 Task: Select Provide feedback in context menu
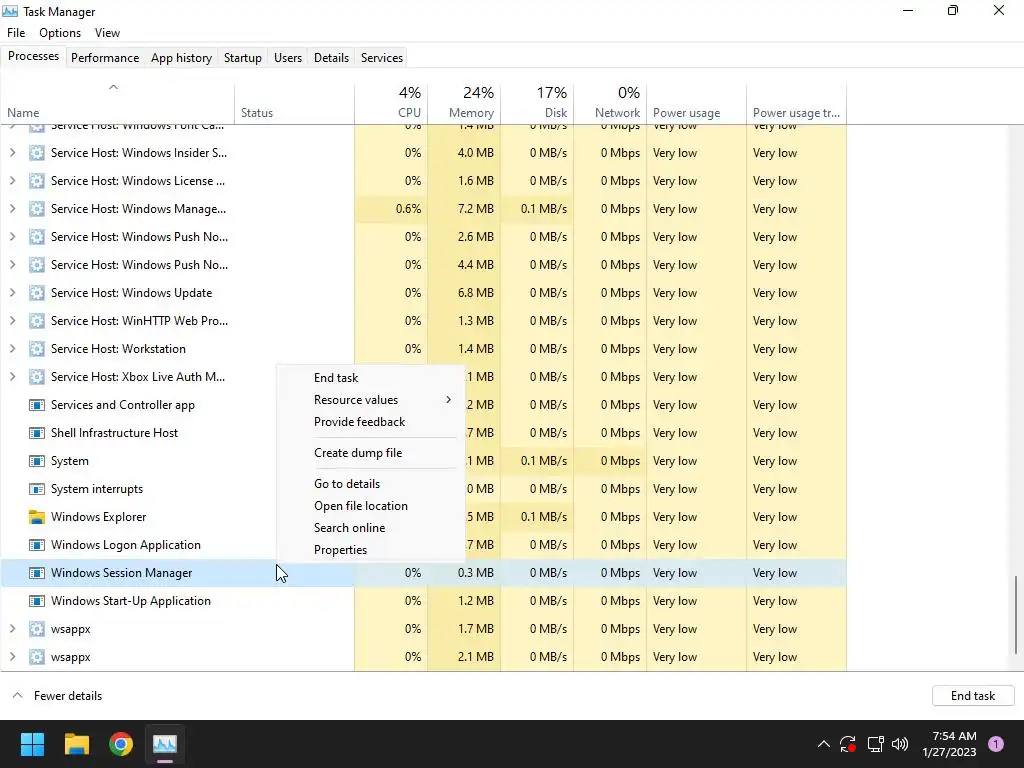pos(370,422)
